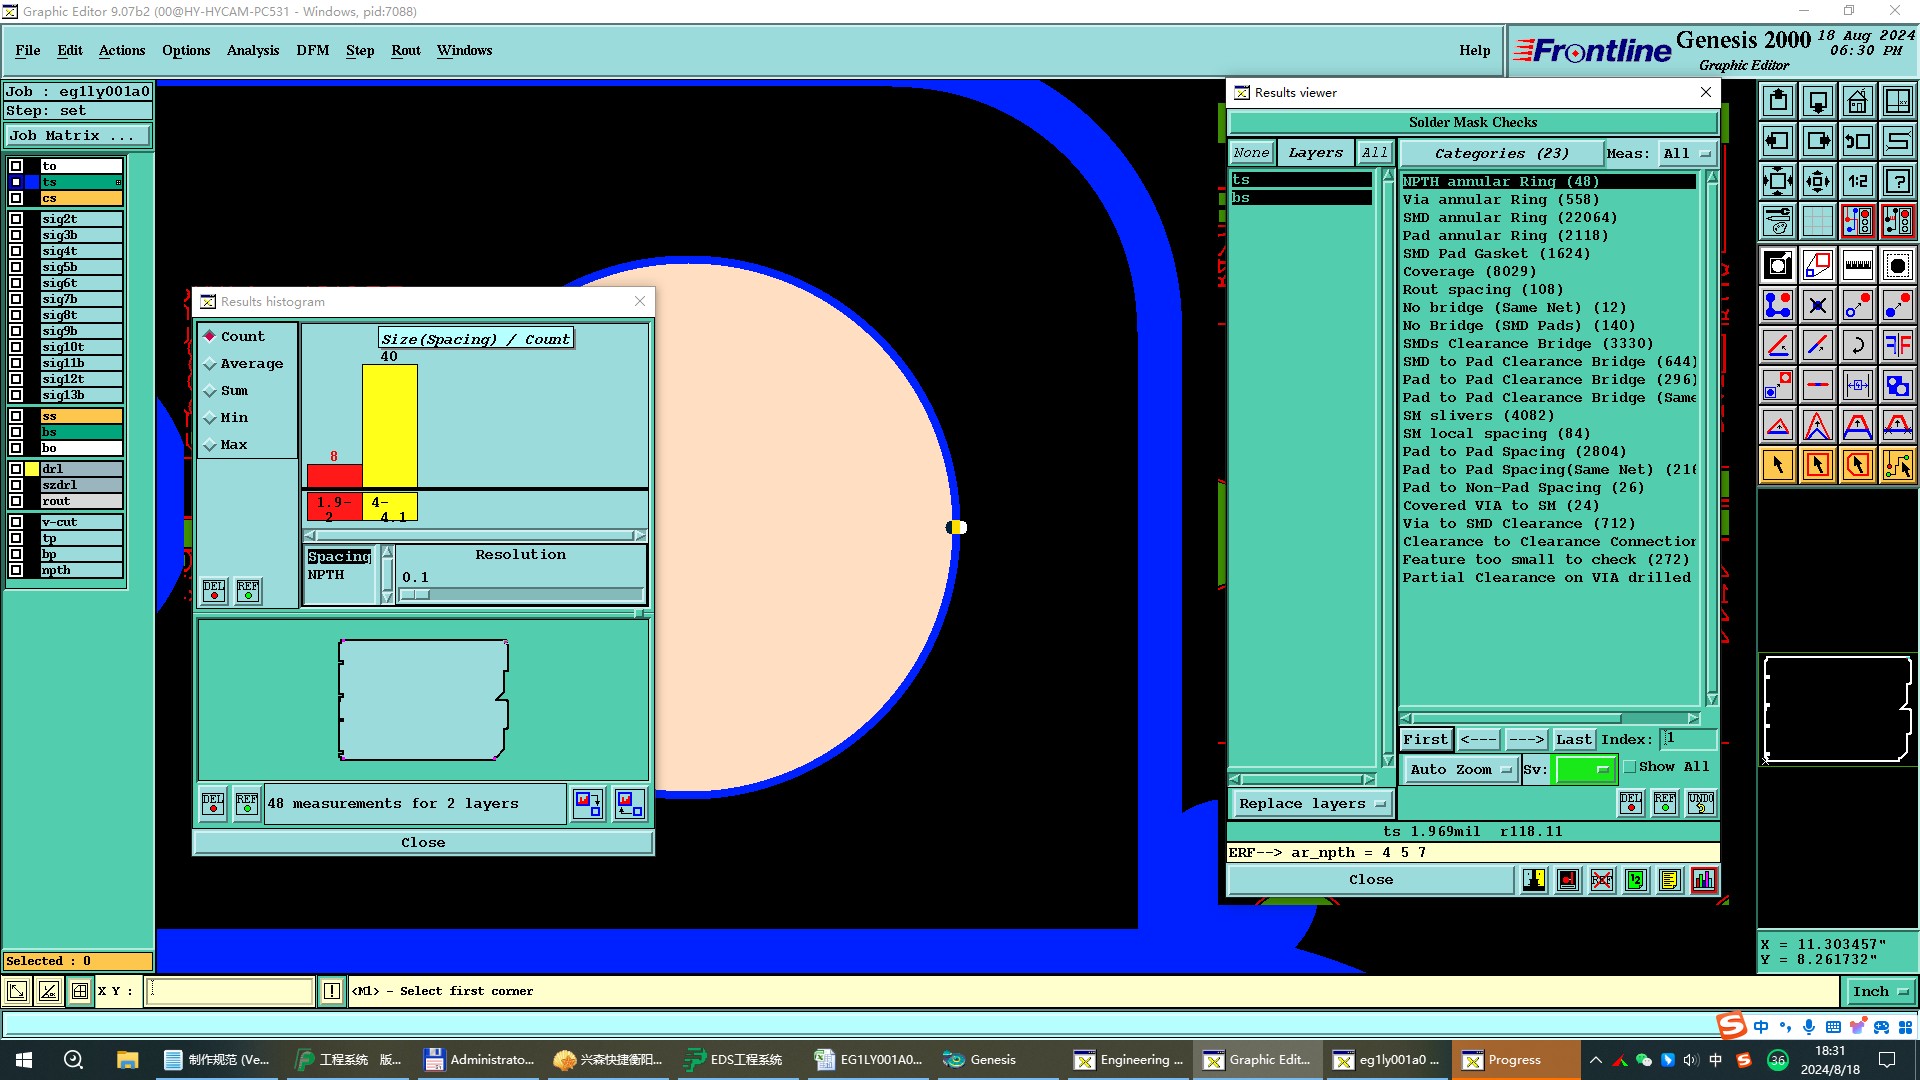Click the Home view icon
Screen dimensions: 1920x1080
[x=1857, y=101]
